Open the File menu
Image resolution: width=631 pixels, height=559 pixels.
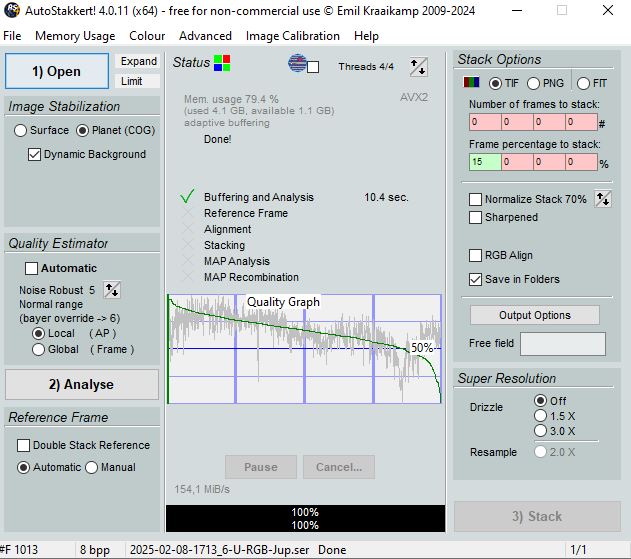(x=12, y=36)
